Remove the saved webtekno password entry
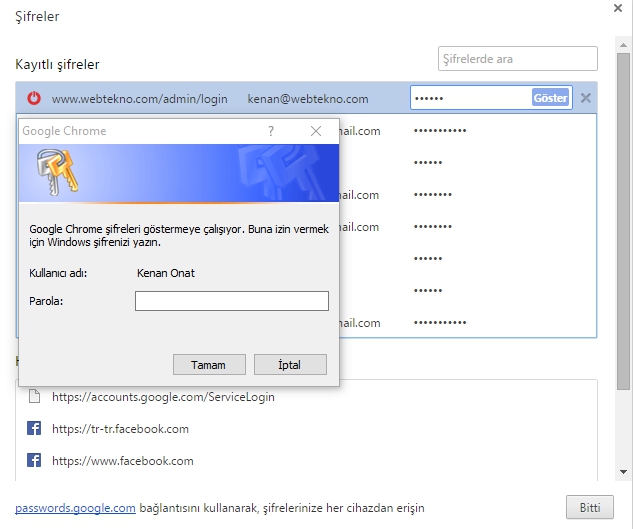This screenshot has width=633, height=529. (x=586, y=98)
